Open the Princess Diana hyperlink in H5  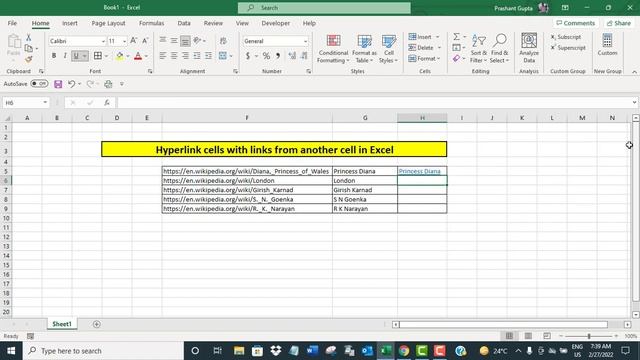[420, 171]
